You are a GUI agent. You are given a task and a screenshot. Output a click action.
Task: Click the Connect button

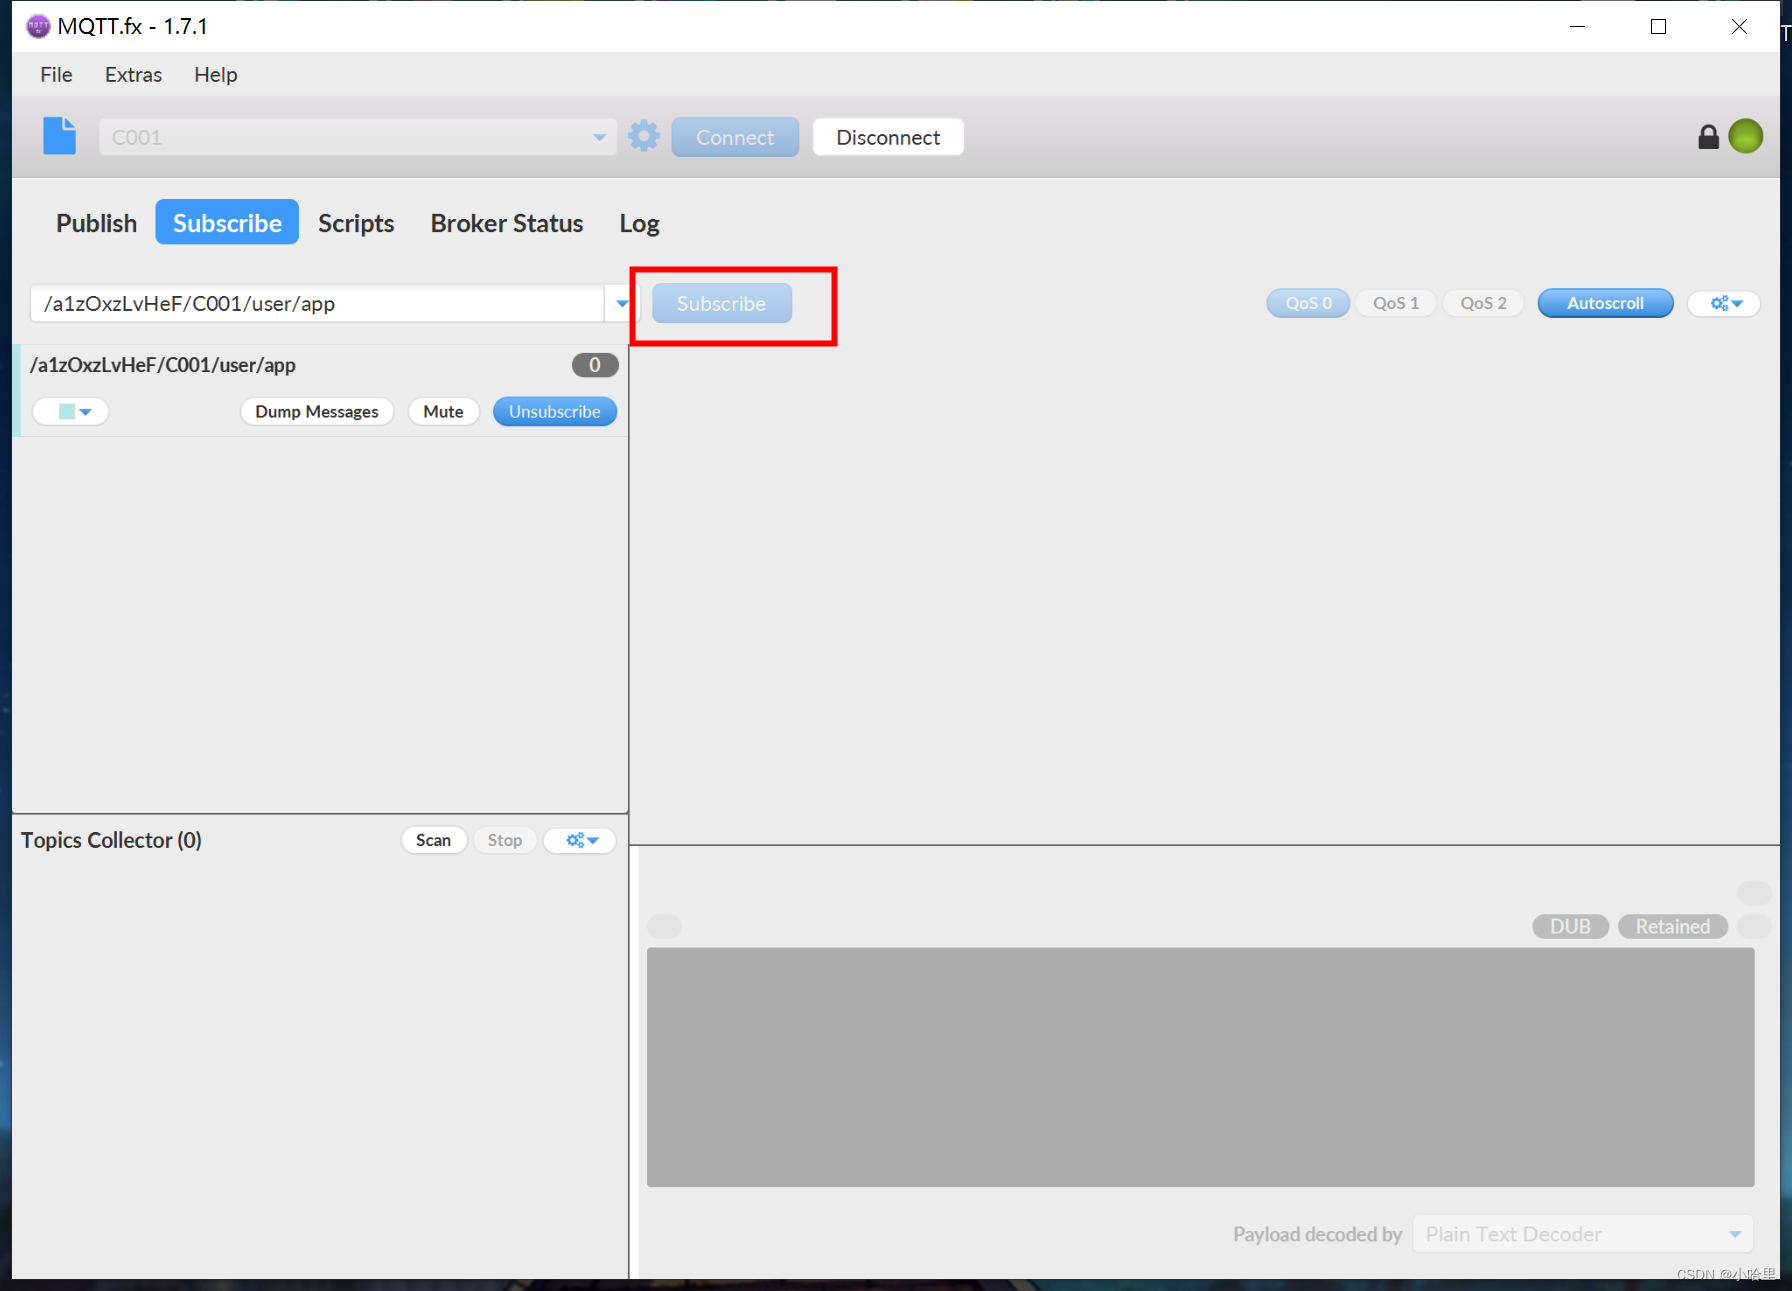click(x=735, y=137)
